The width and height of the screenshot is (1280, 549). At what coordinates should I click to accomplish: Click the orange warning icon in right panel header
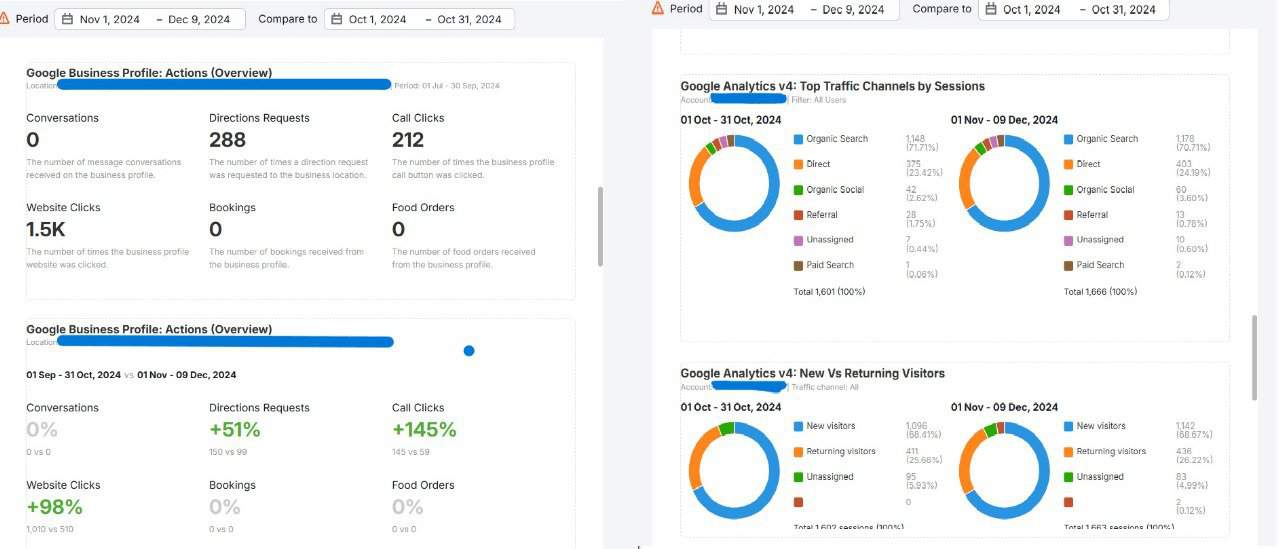(x=657, y=8)
